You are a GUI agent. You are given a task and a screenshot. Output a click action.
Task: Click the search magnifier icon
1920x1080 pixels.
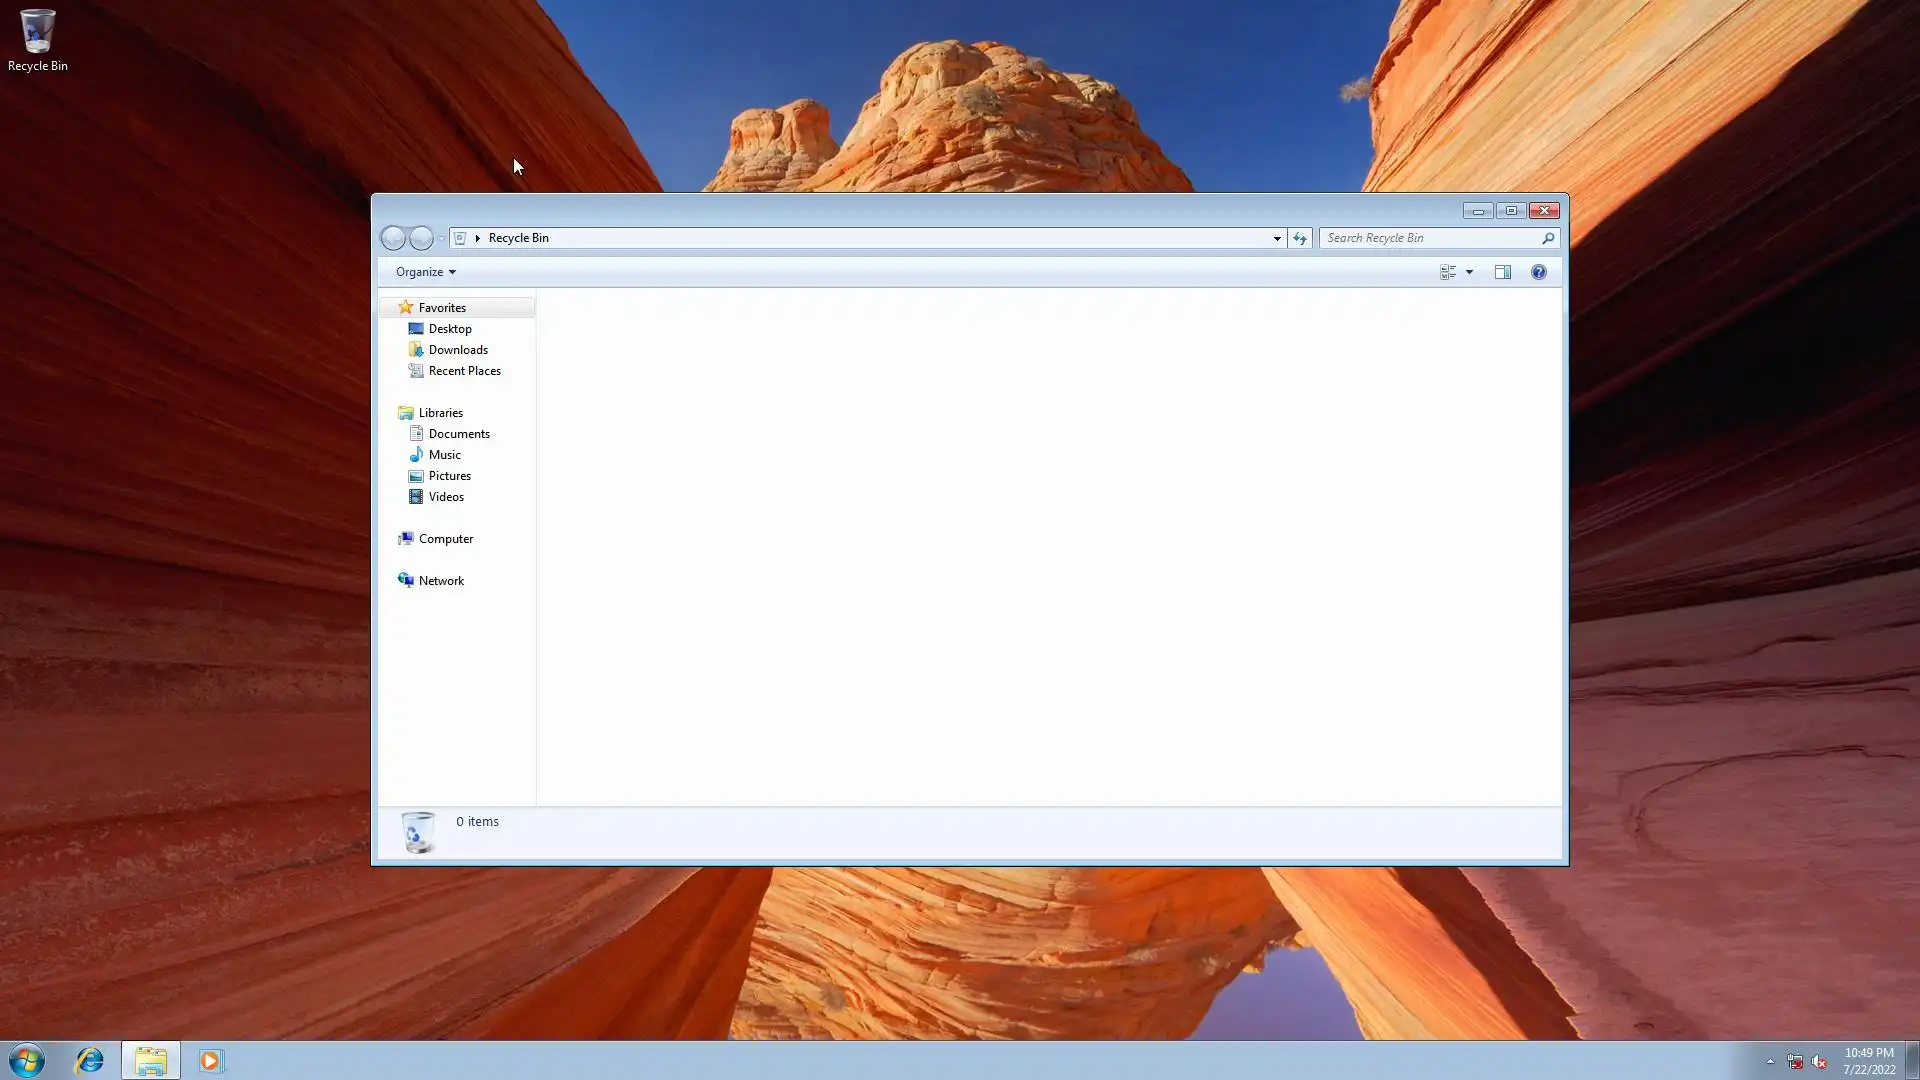[1547, 238]
